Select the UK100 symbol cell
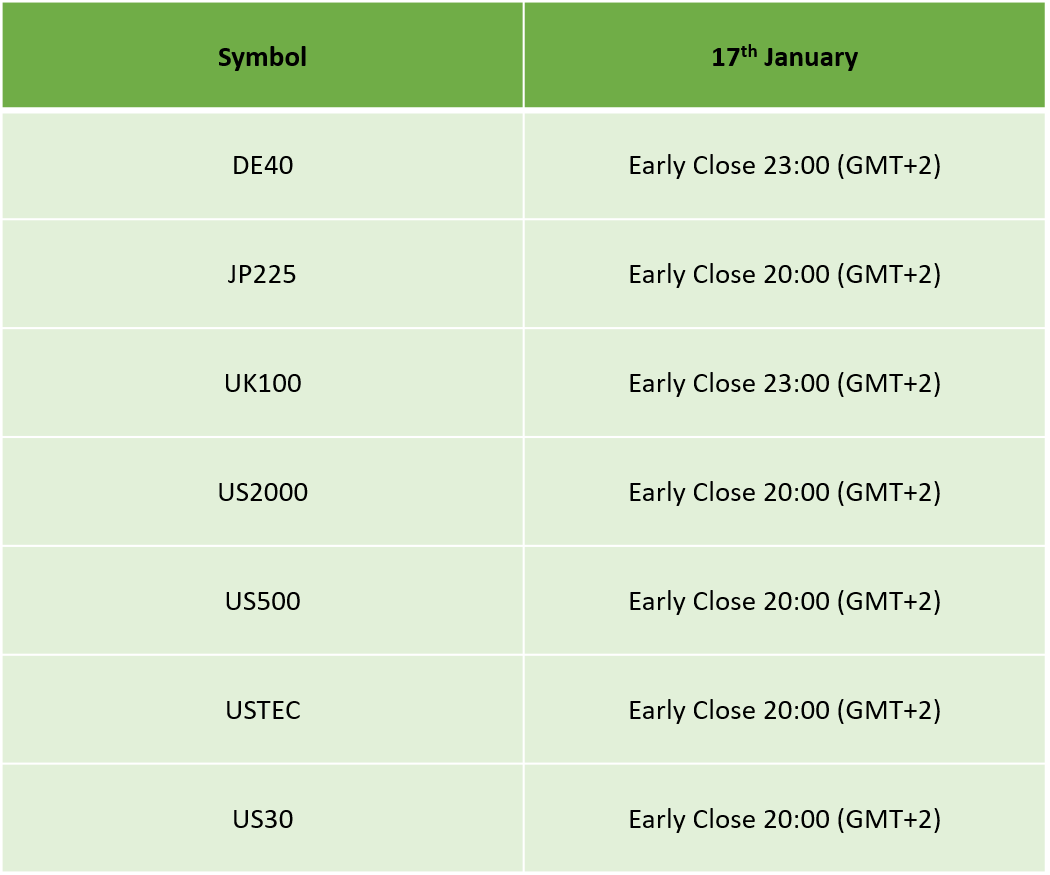 tap(262, 383)
